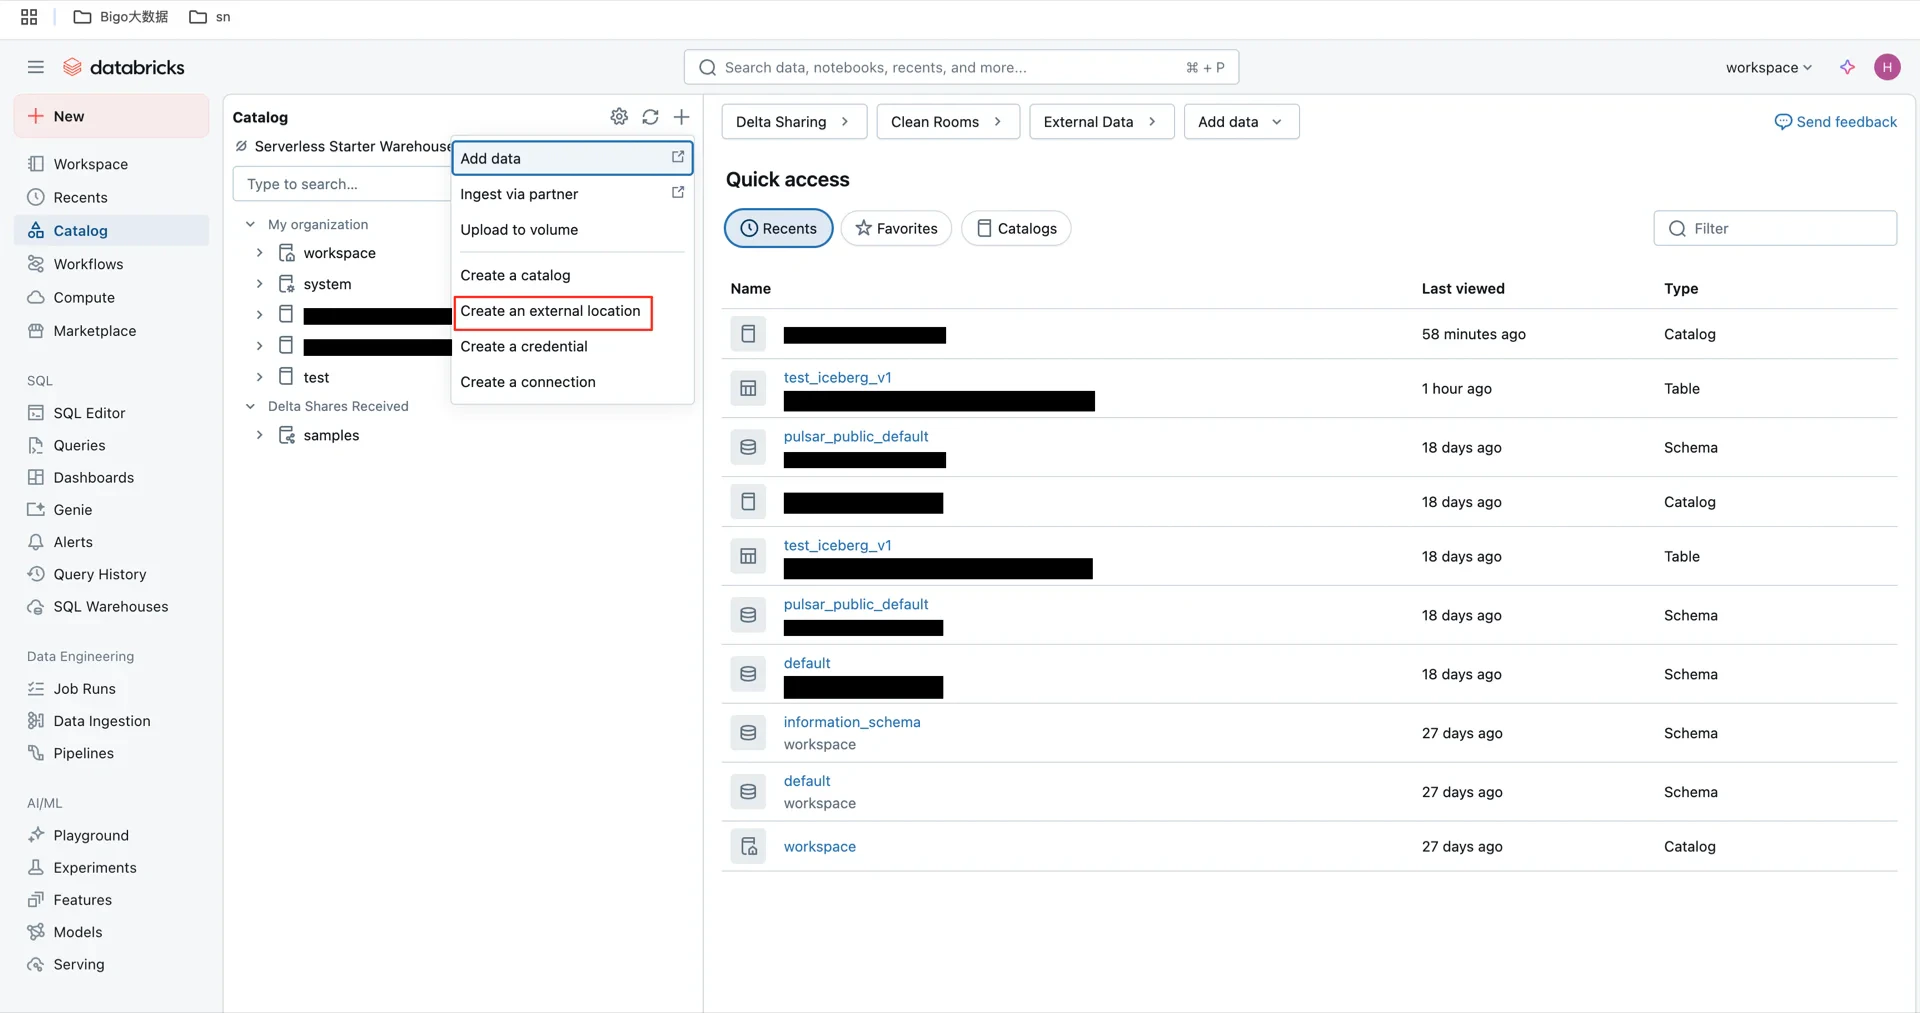Switch to the Catalogs tab
The height and width of the screenshot is (1013, 1920).
[x=1016, y=228]
